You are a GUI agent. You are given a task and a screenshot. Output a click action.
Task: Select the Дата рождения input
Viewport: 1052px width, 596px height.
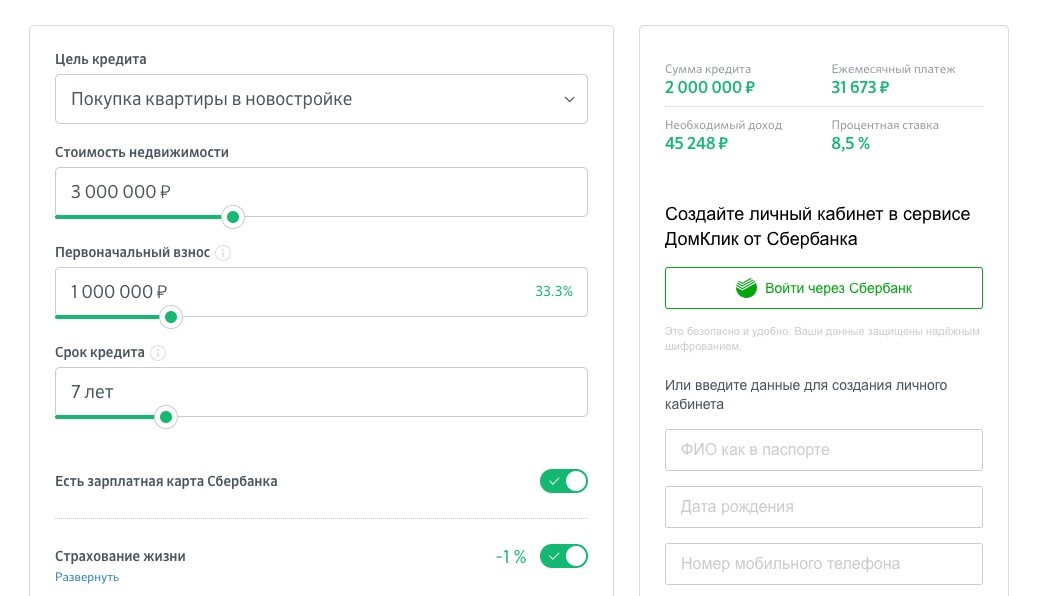[823, 507]
